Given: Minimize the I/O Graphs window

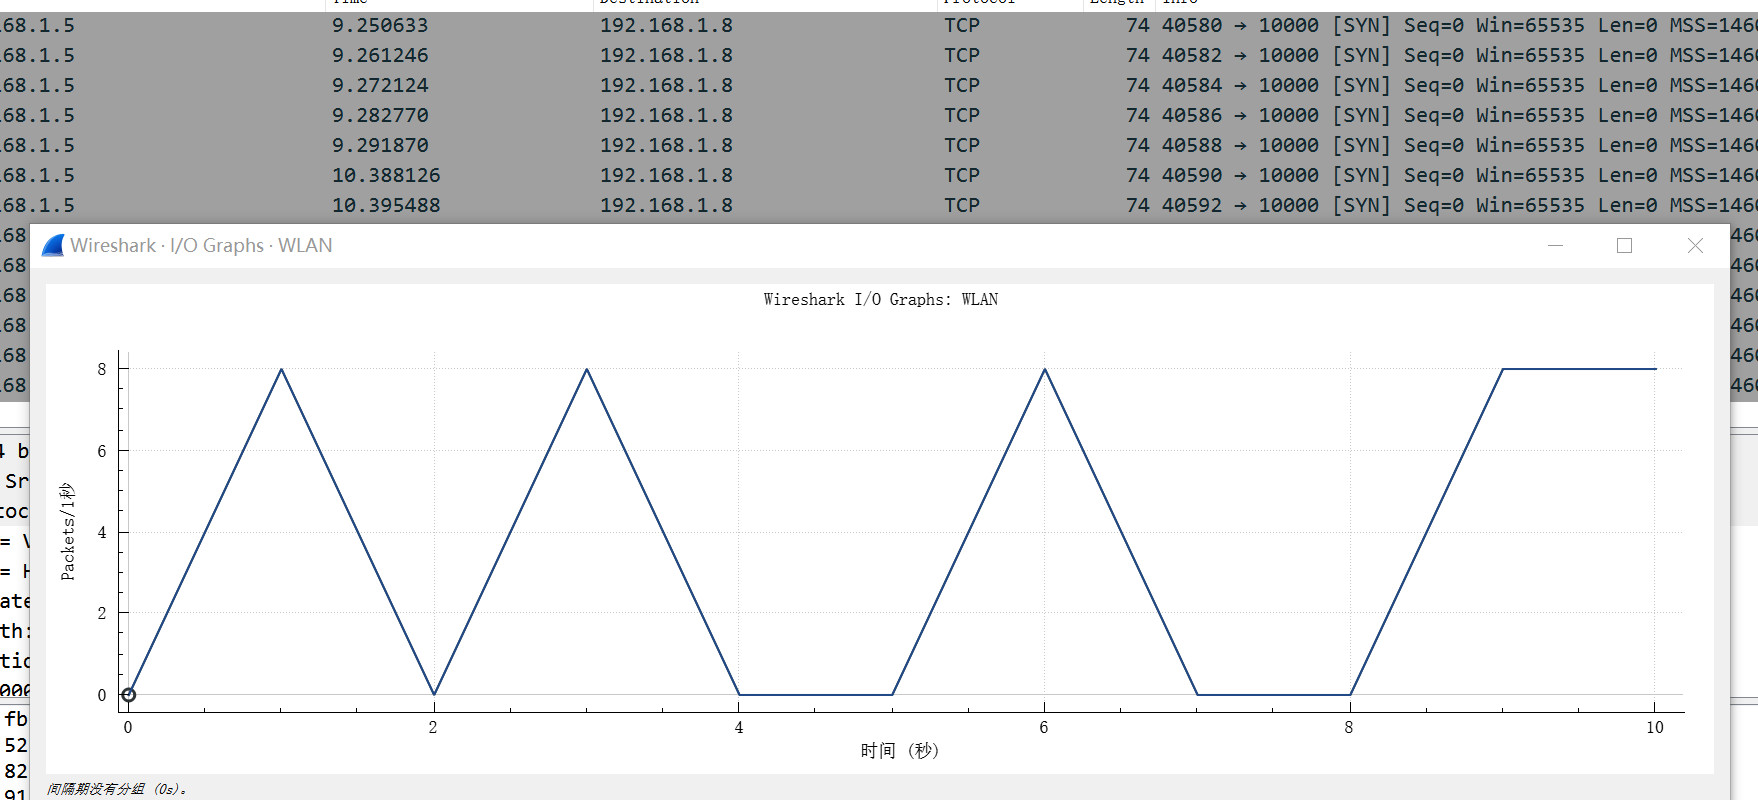Looking at the screenshot, I should [x=1555, y=246].
